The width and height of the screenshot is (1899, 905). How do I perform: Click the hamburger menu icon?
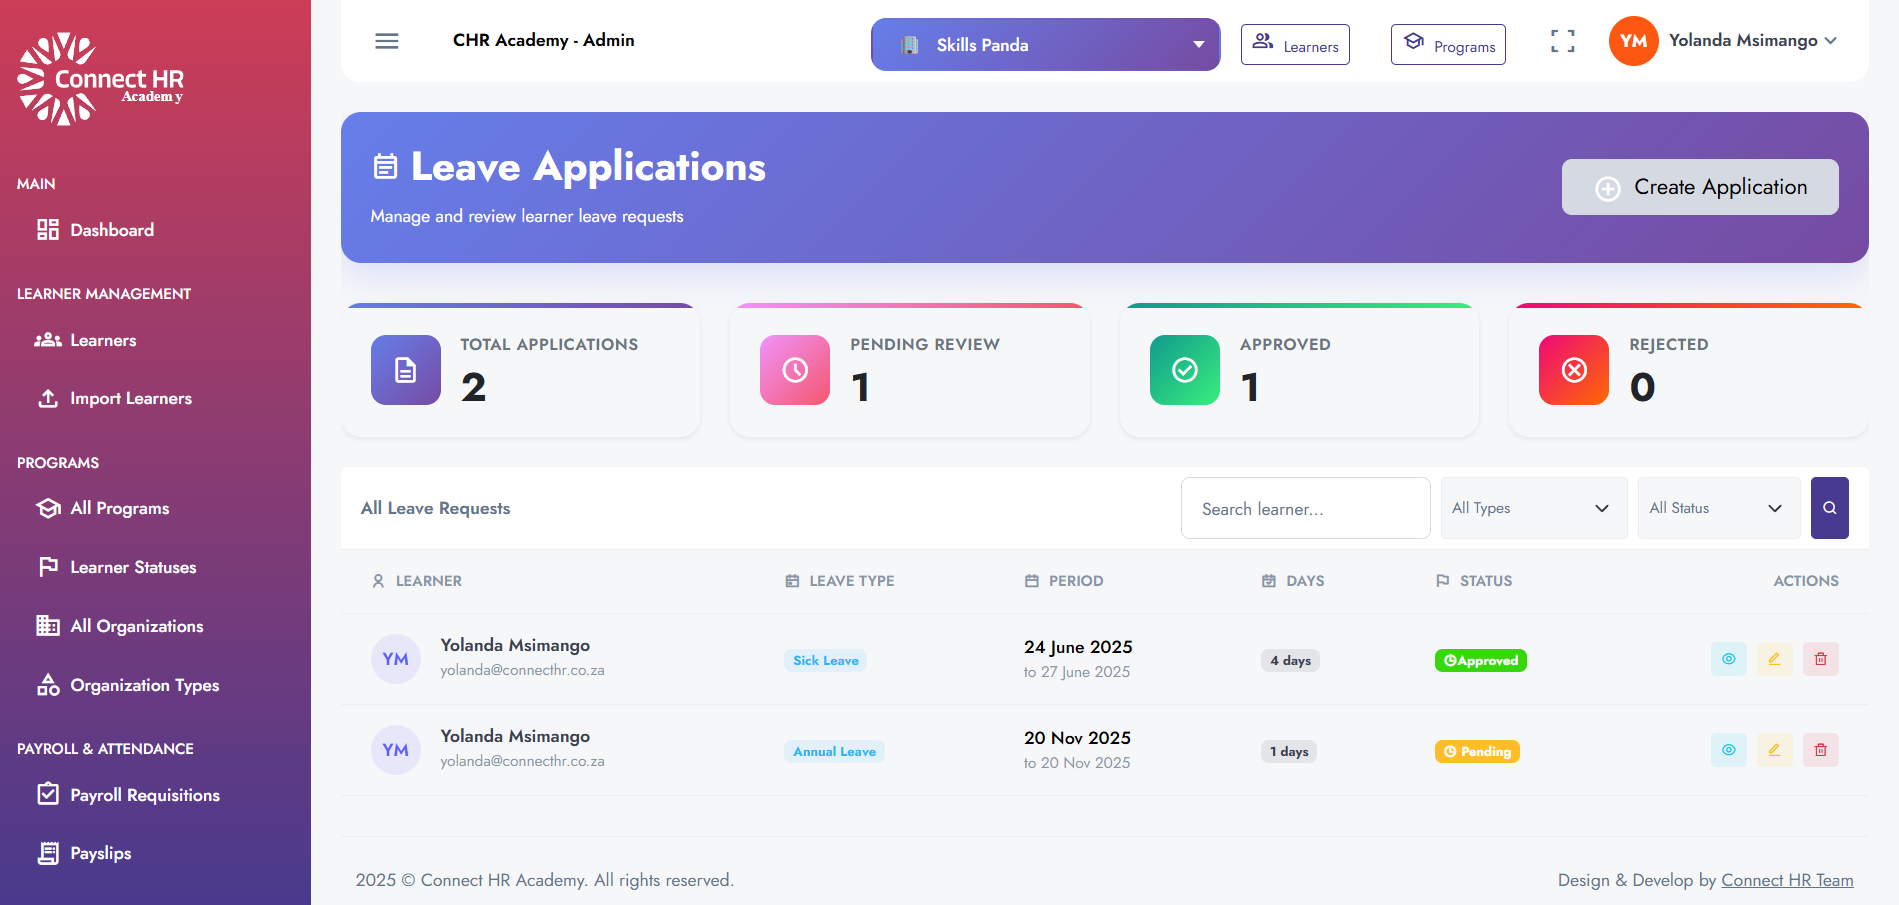[x=387, y=41]
